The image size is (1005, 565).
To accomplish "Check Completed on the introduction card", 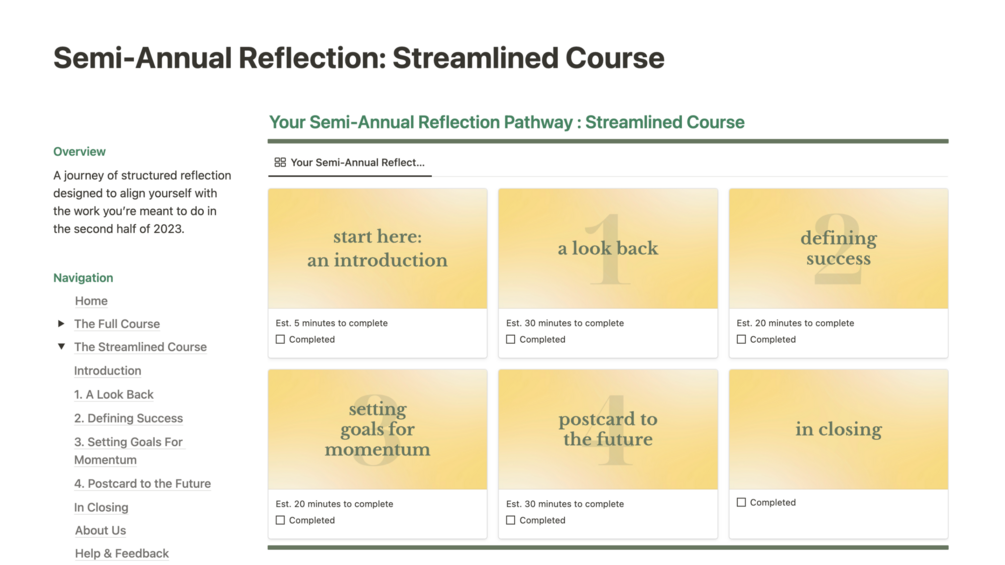I will 280,340.
